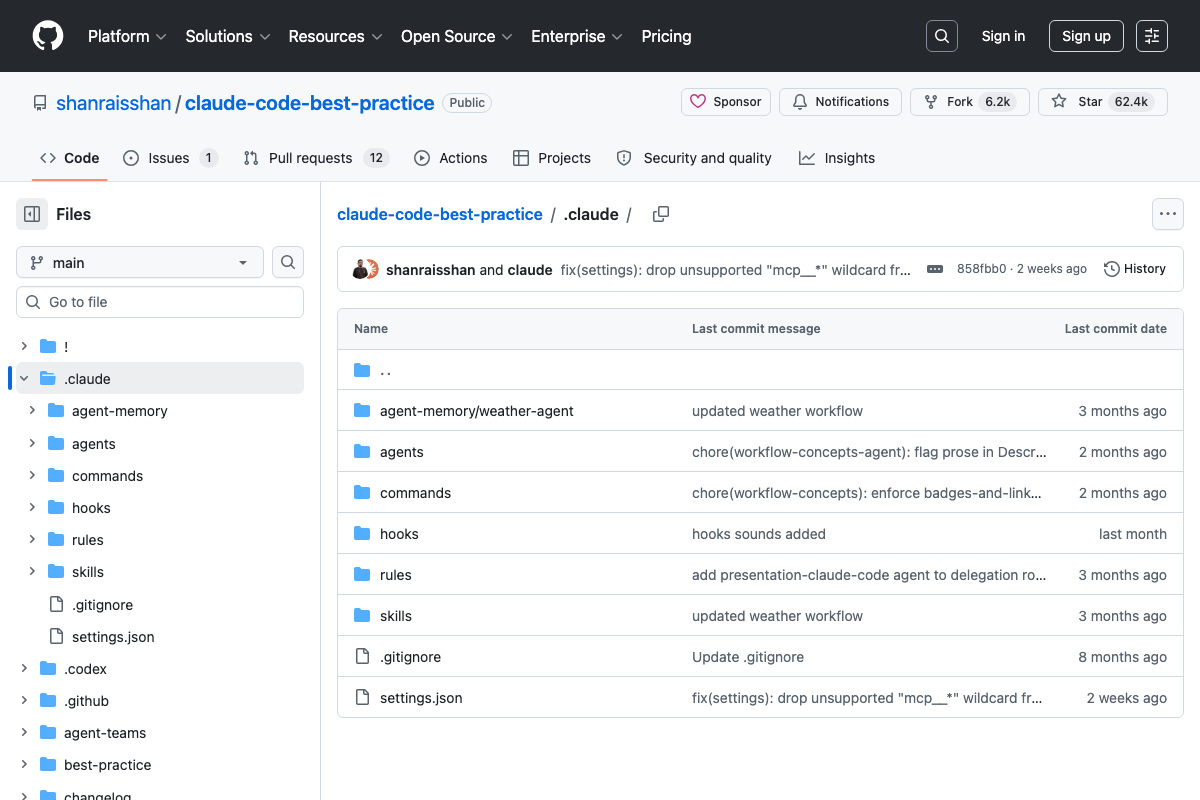1200x800 pixels.
Task: Open the Open Source dropdown menu
Action: 456,36
